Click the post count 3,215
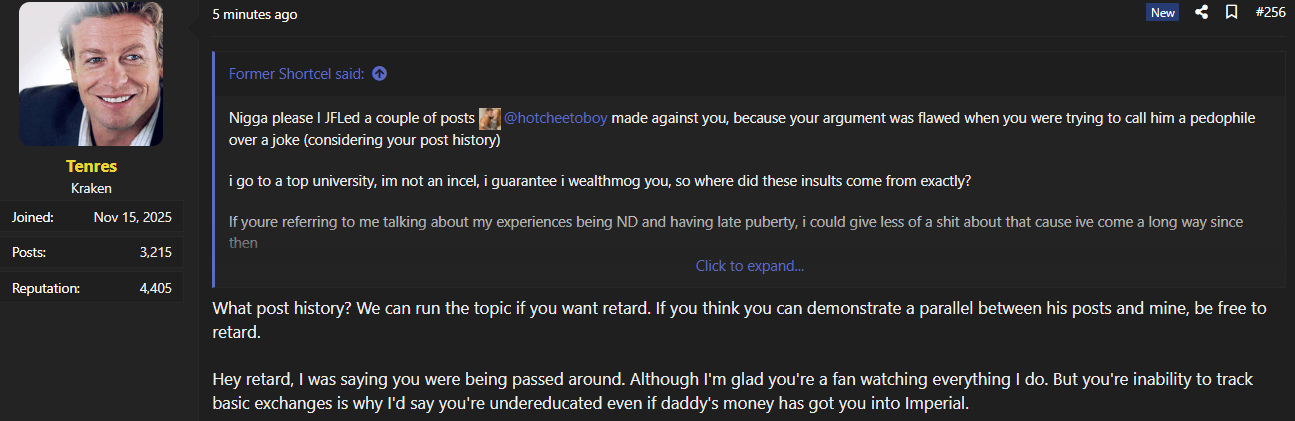 (155, 253)
